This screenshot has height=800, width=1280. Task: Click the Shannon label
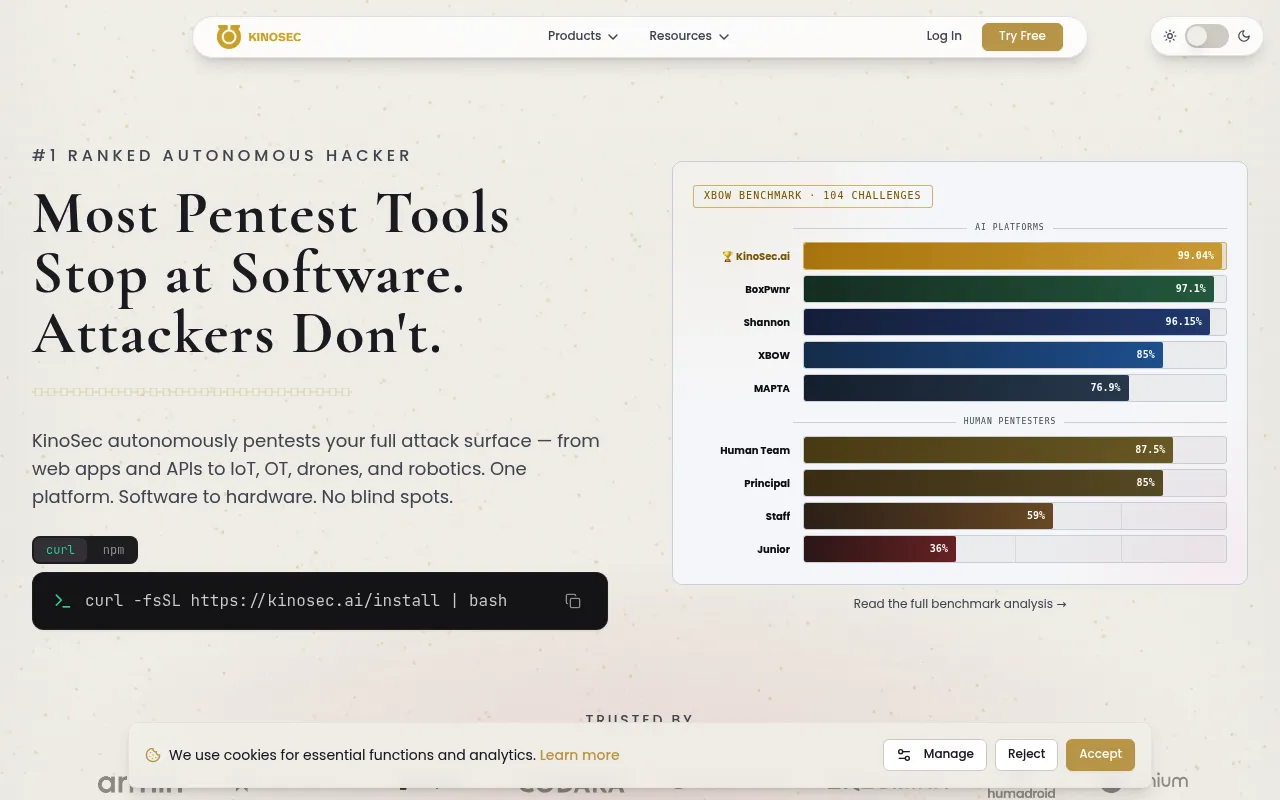tap(767, 322)
